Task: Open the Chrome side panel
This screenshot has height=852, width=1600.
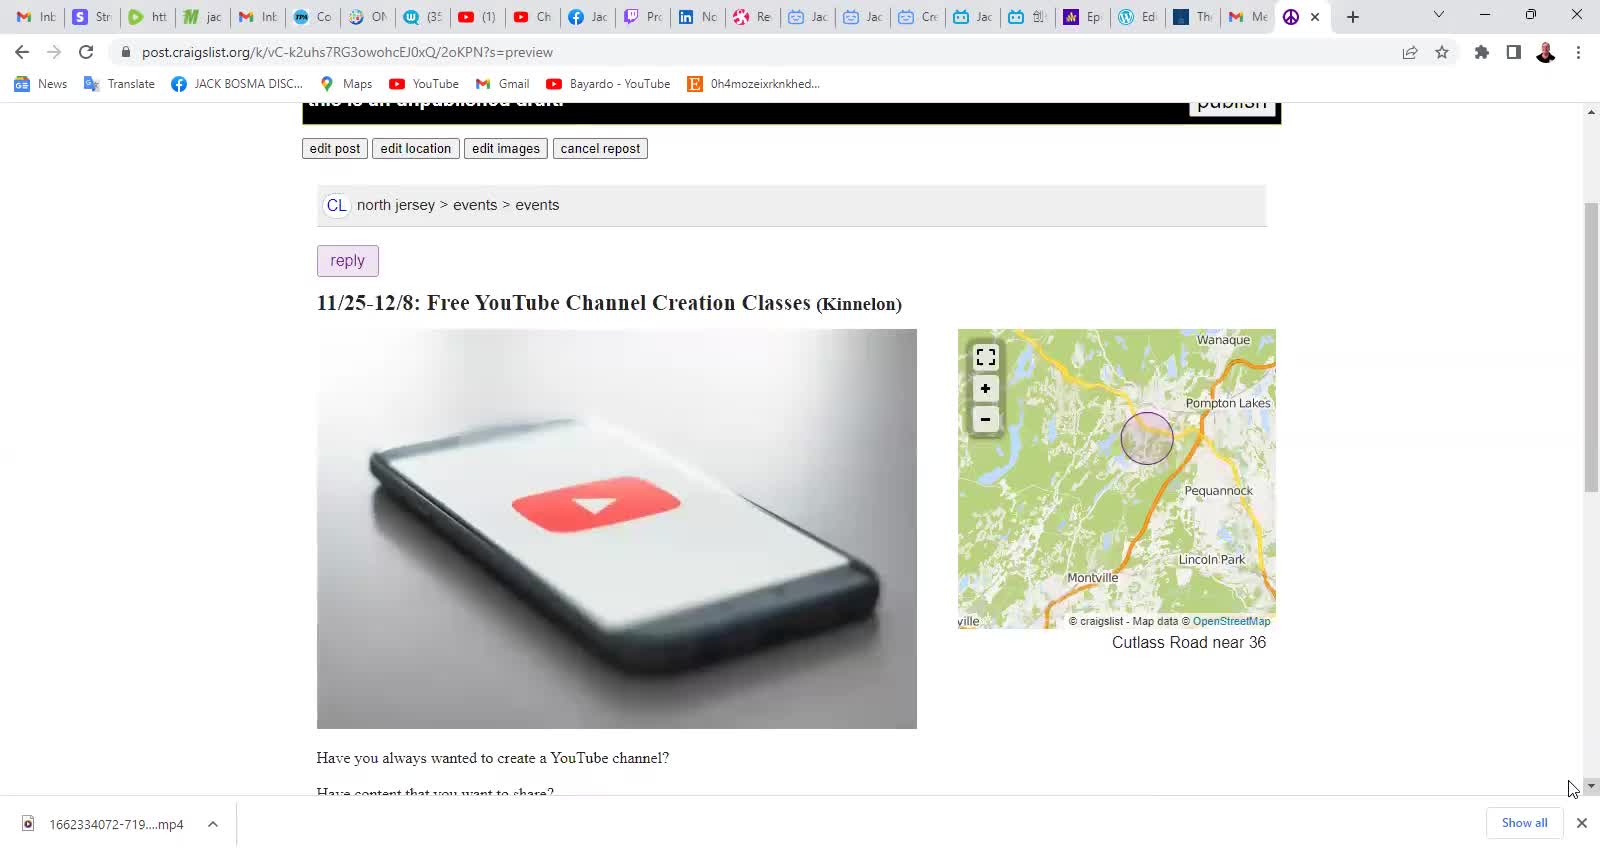Action: 1514,52
